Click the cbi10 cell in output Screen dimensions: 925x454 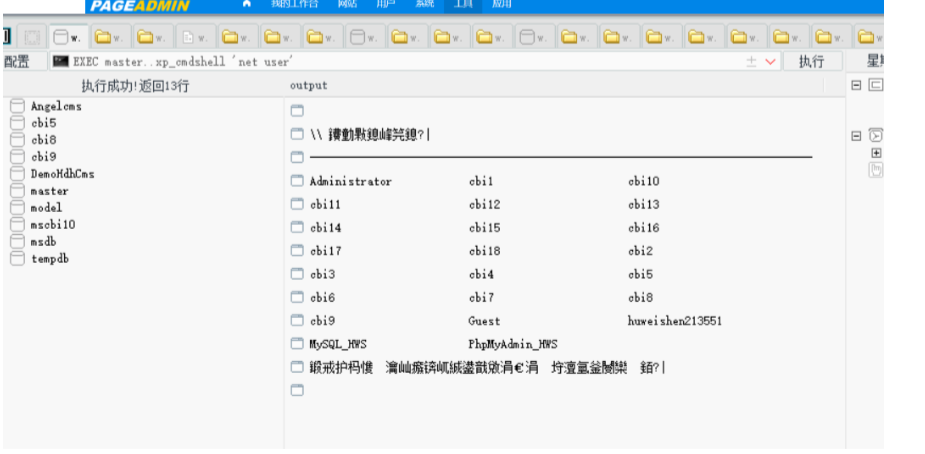pos(644,182)
